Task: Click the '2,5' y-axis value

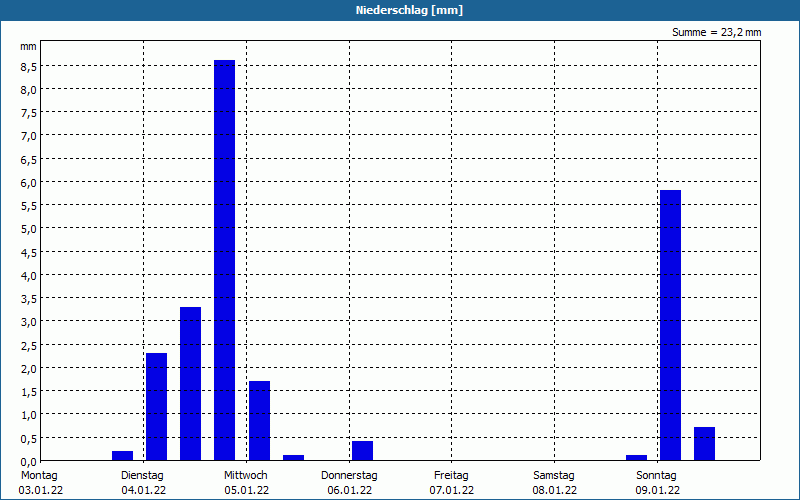Action: click(29, 345)
